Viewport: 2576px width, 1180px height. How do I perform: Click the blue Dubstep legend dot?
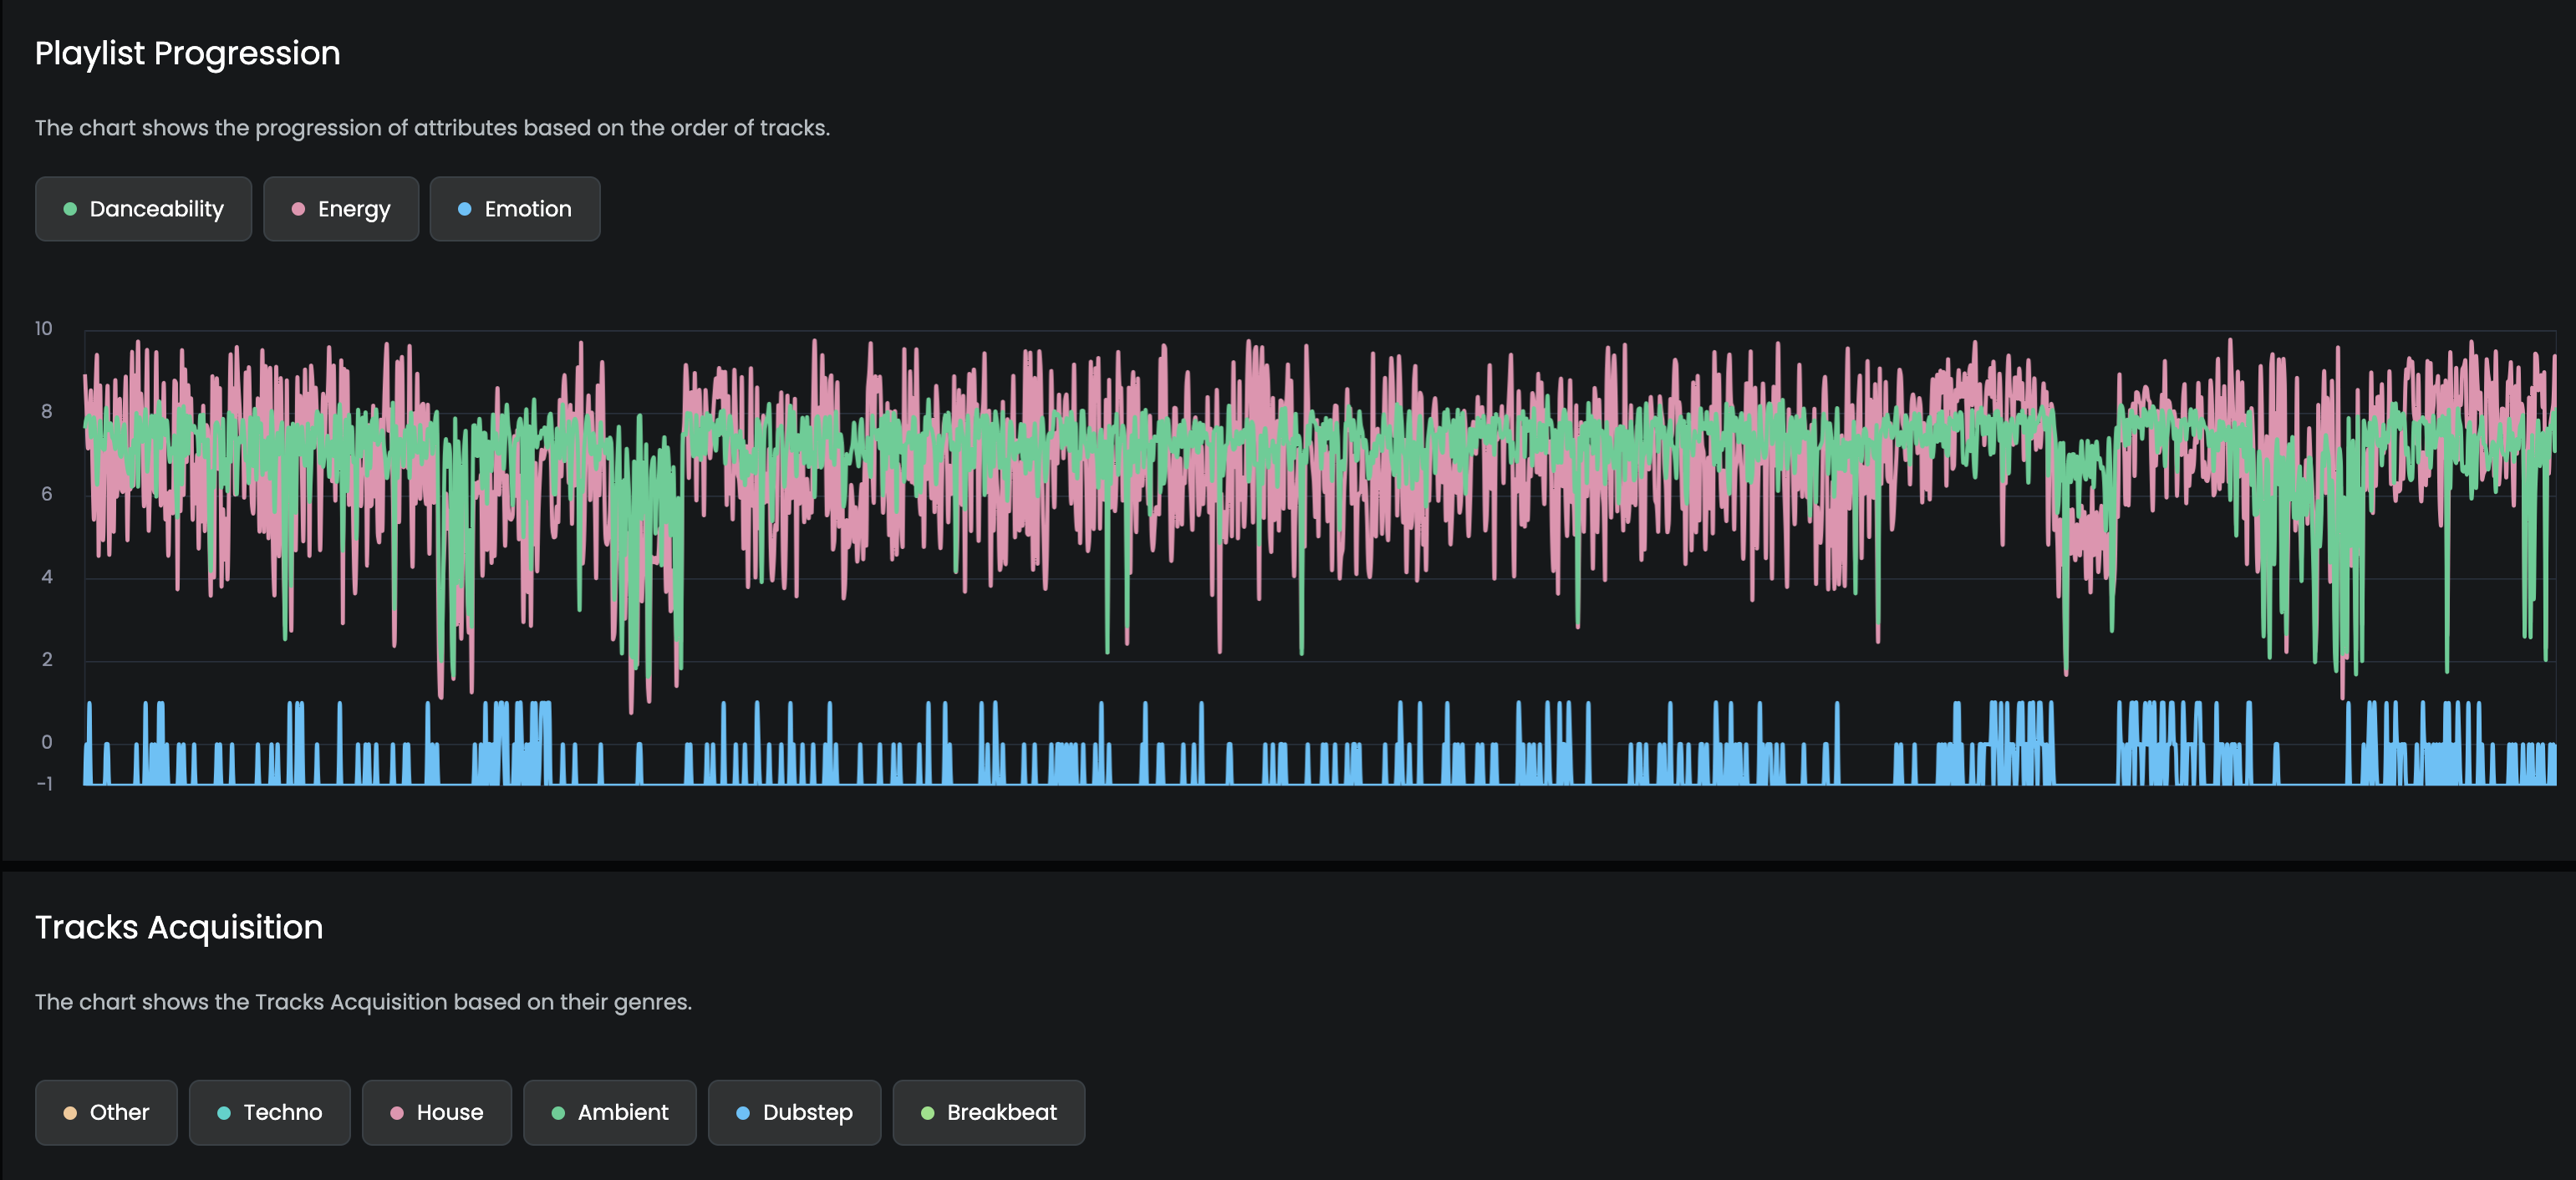[x=743, y=1113]
